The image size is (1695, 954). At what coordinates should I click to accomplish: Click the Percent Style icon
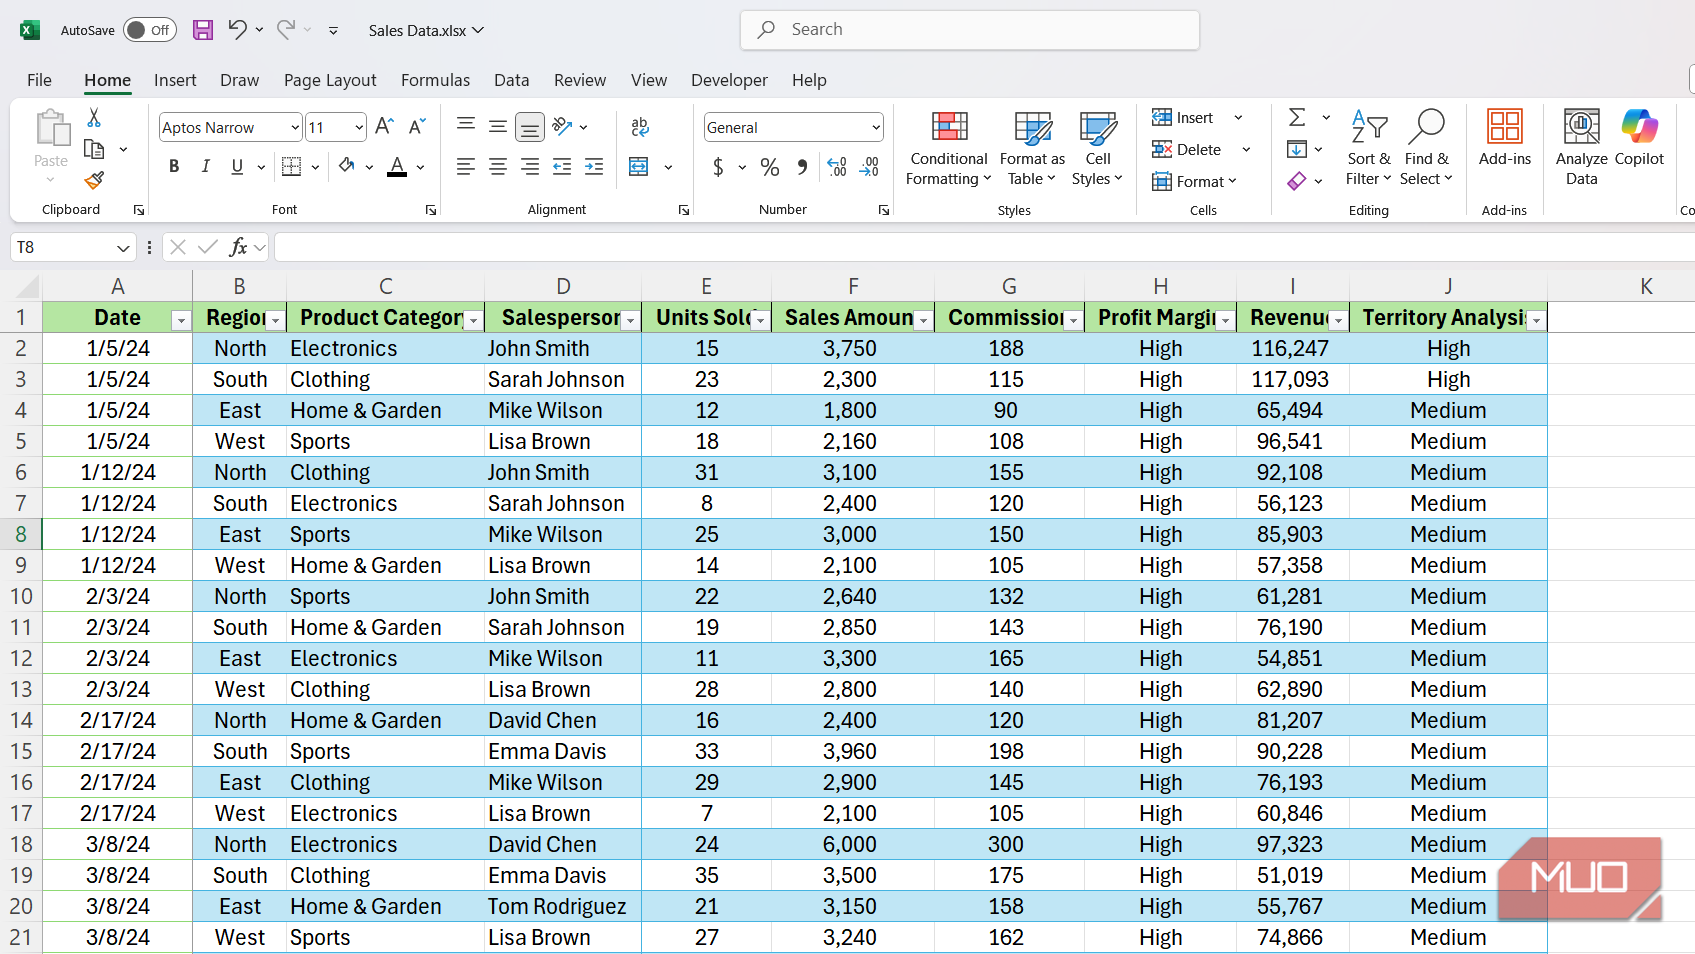tap(770, 167)
